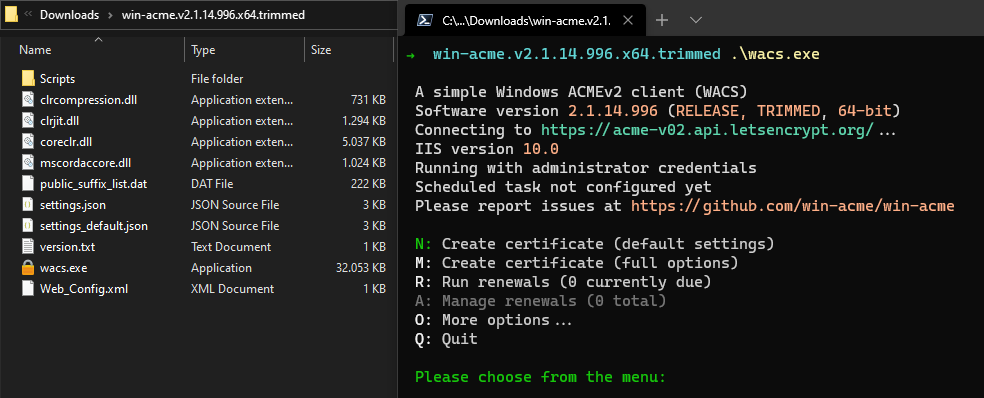Image resolution: width=984 pixels, height=398 pixels.
Task: Click the PowerShell icon on terminal tab
Action: click(x=425, y=21)
